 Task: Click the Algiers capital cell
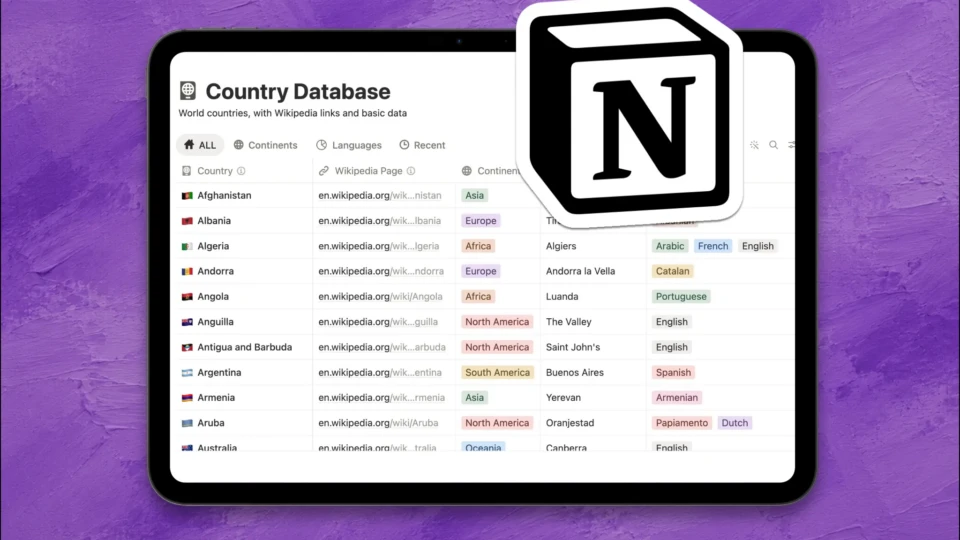(561, 246)
